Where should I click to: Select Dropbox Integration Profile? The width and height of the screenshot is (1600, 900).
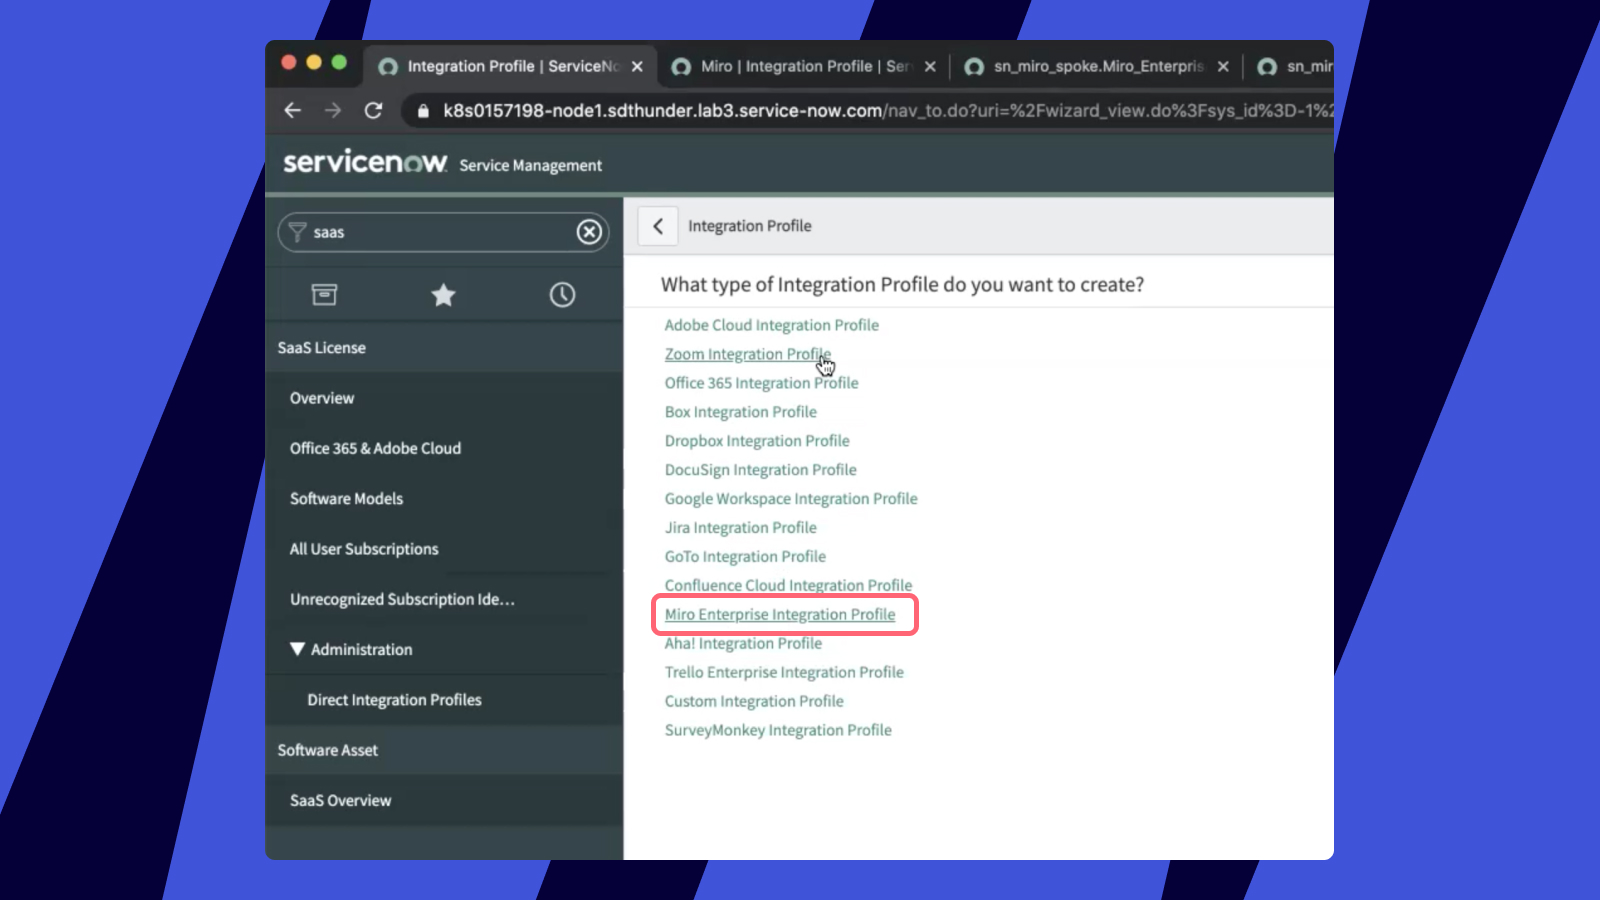coord(757,441)
